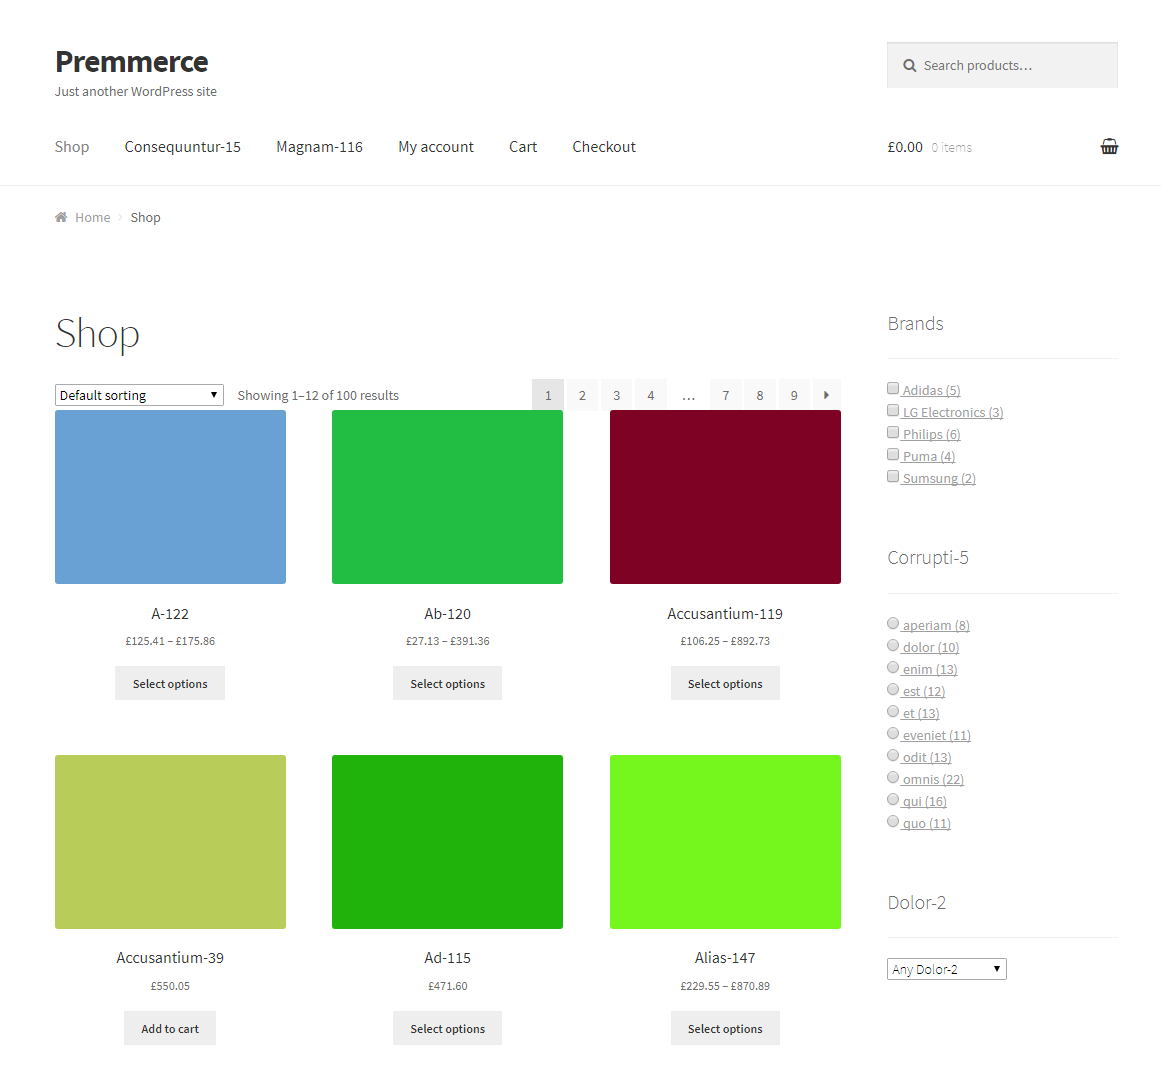Click the Accusantium-39 product title
Viewport: 1161px width, 1080px height.
(170, 958)
